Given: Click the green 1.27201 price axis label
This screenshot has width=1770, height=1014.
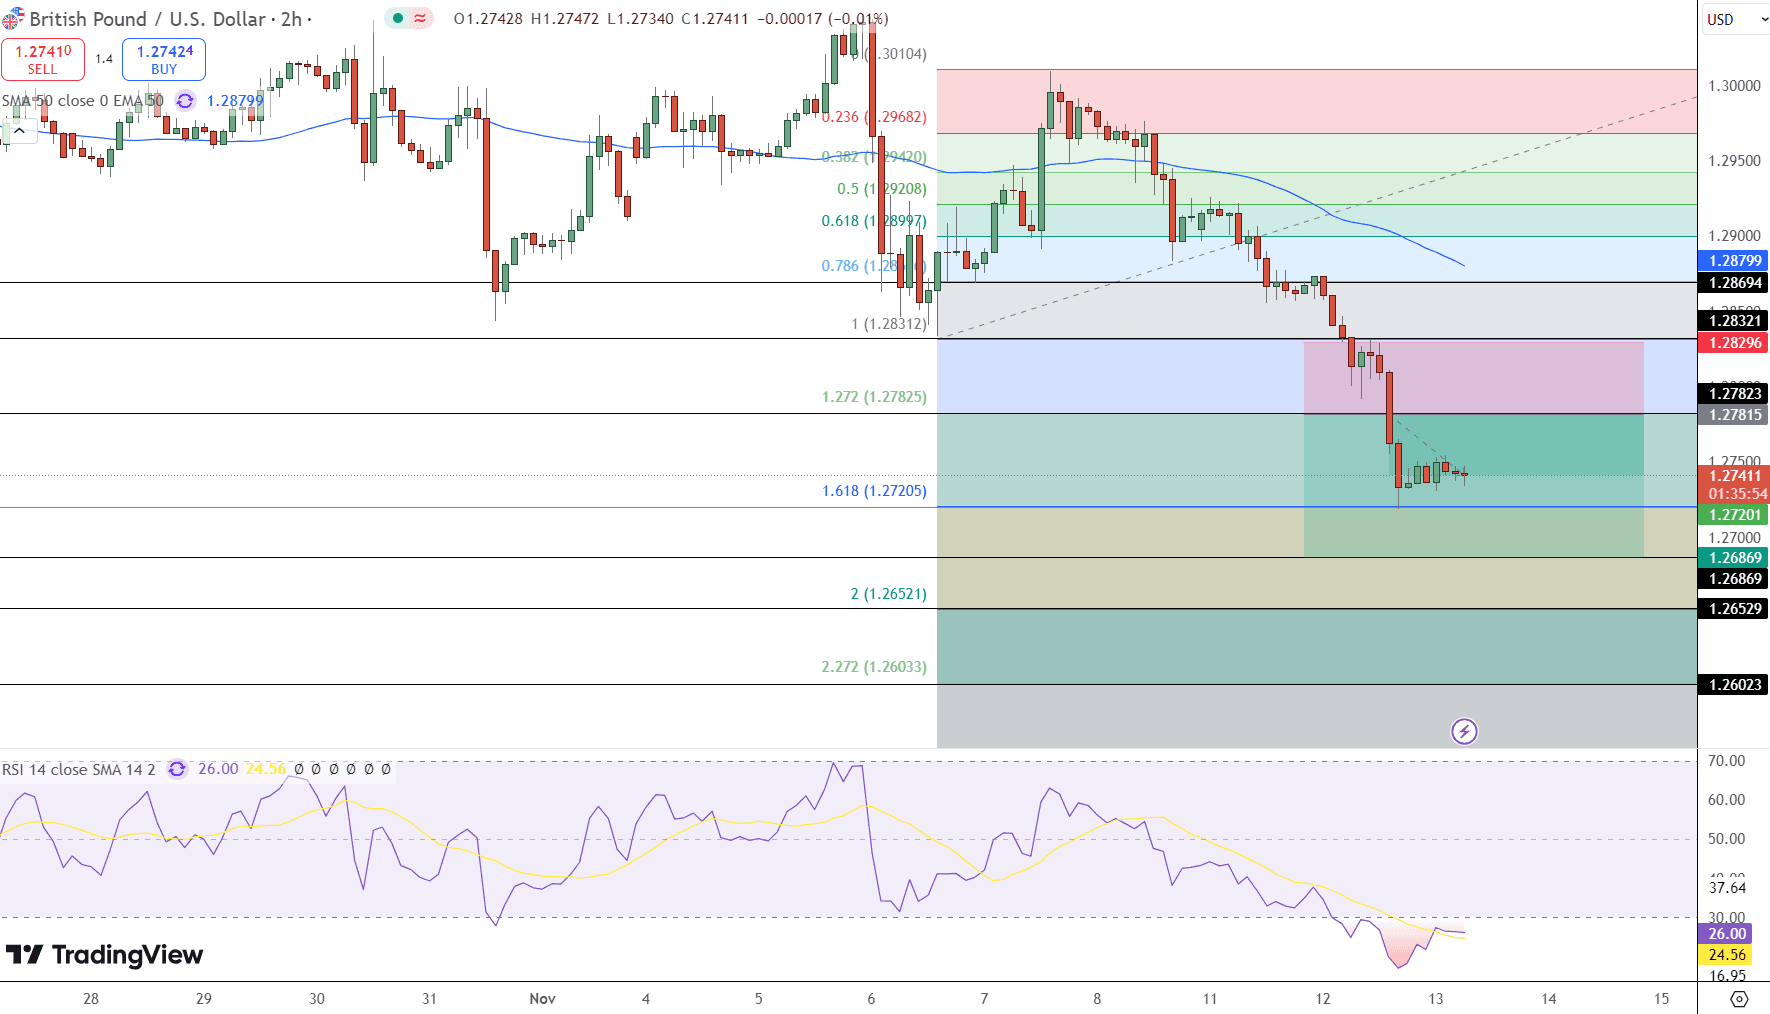Looking at the screenshot, I should coord(1734,515).
